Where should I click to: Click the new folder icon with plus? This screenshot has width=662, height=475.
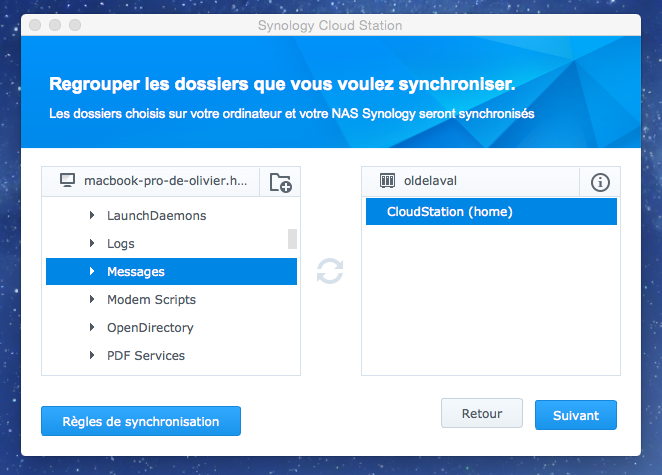click(x=280, y=182)
